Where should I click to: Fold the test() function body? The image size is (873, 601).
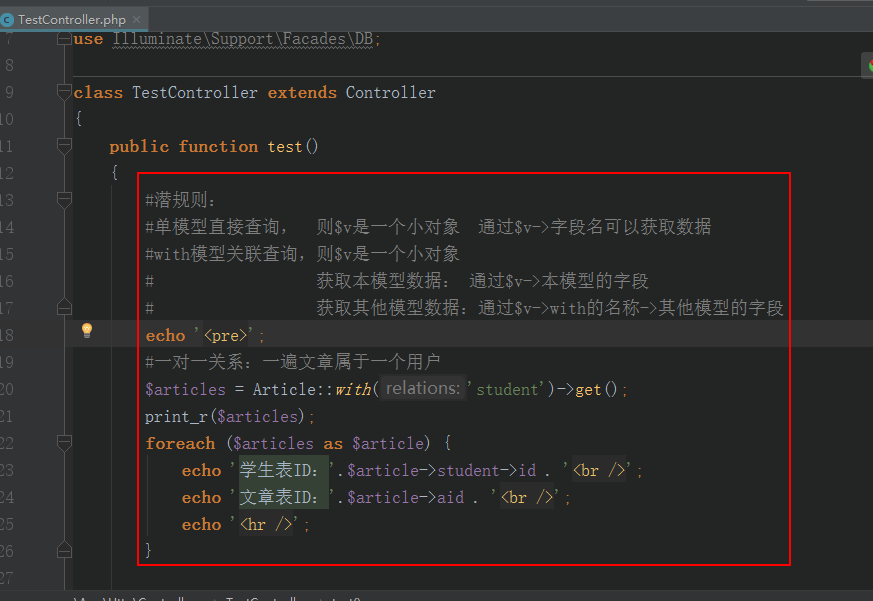coord(65,147)
